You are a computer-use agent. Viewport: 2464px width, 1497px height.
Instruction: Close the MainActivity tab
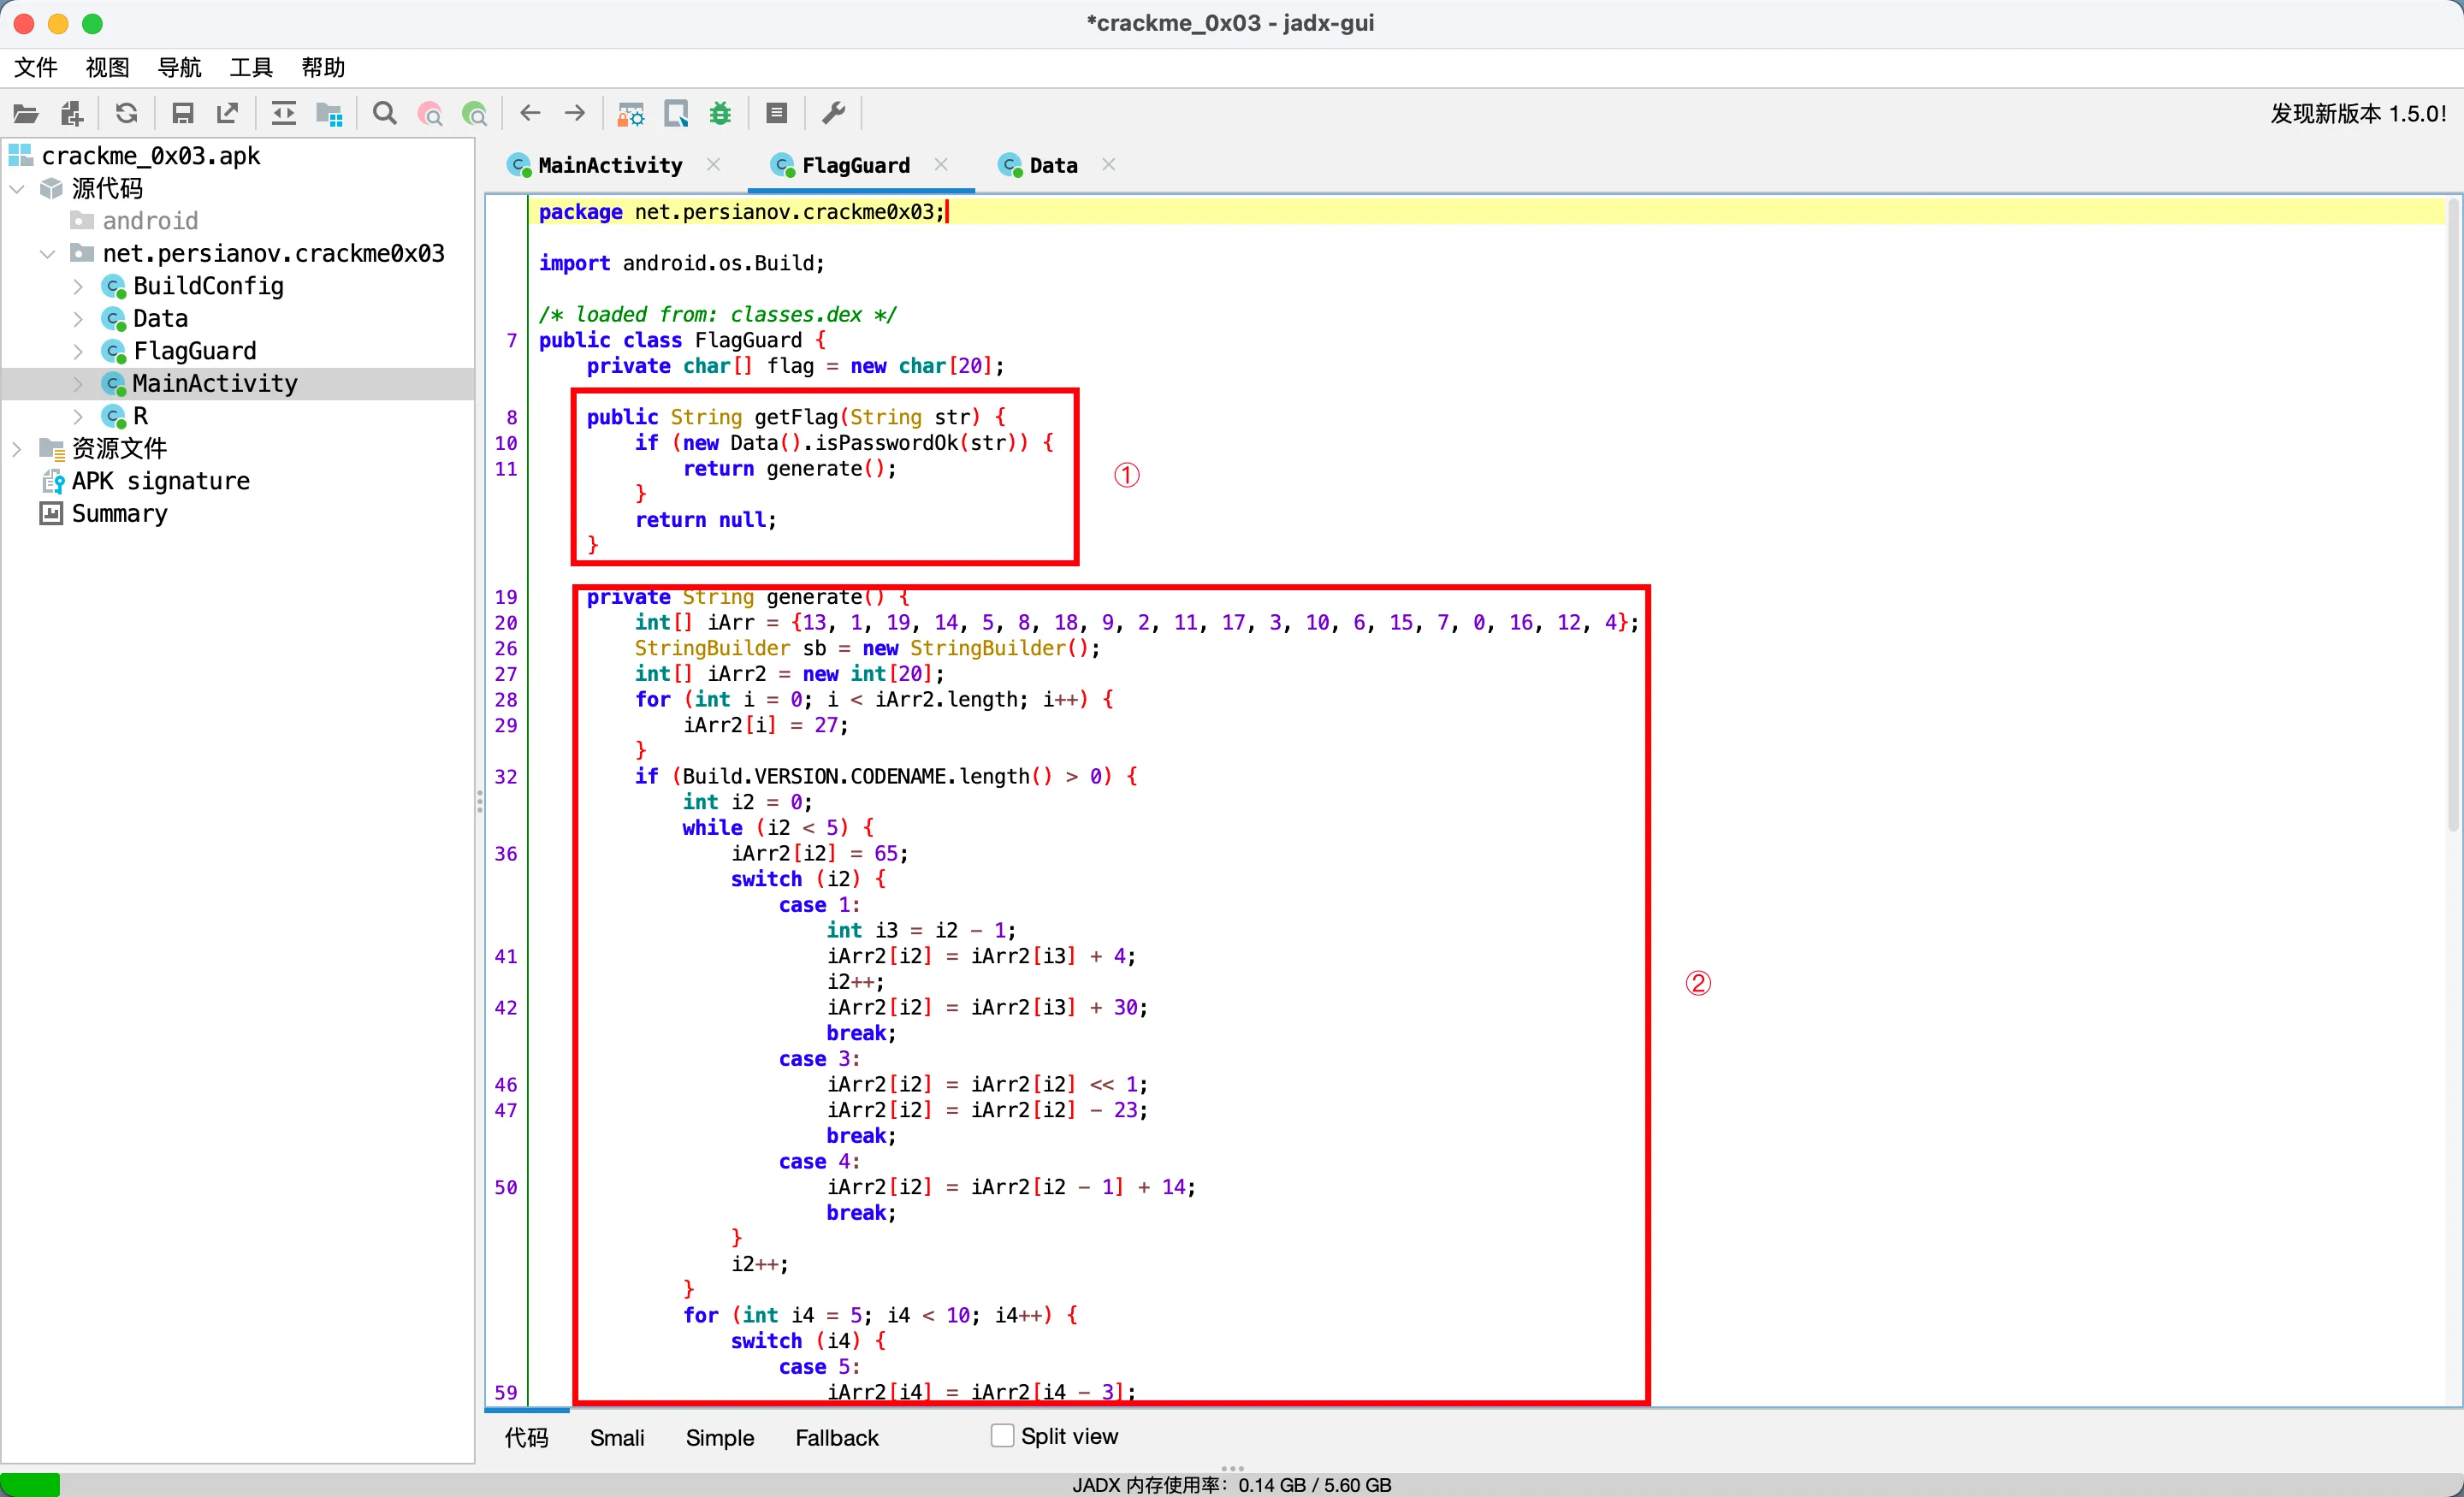713,164
